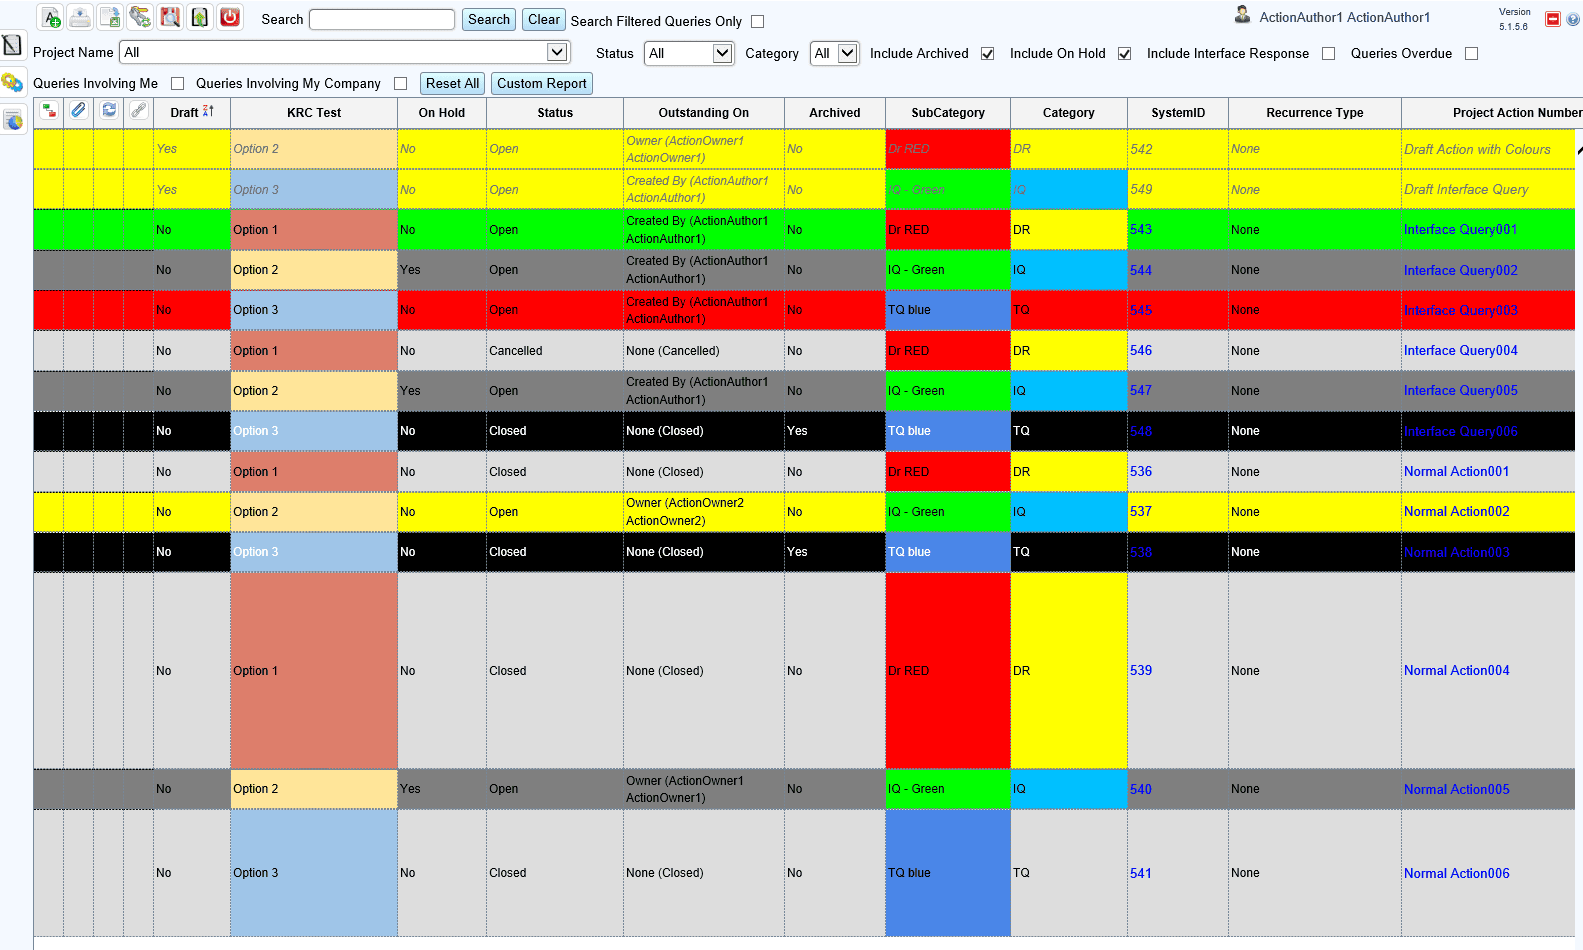Screen dimensions: 1583x950
Task: Uncheck the Include On Hold checkbox
Action: (x=1125, y=54)
